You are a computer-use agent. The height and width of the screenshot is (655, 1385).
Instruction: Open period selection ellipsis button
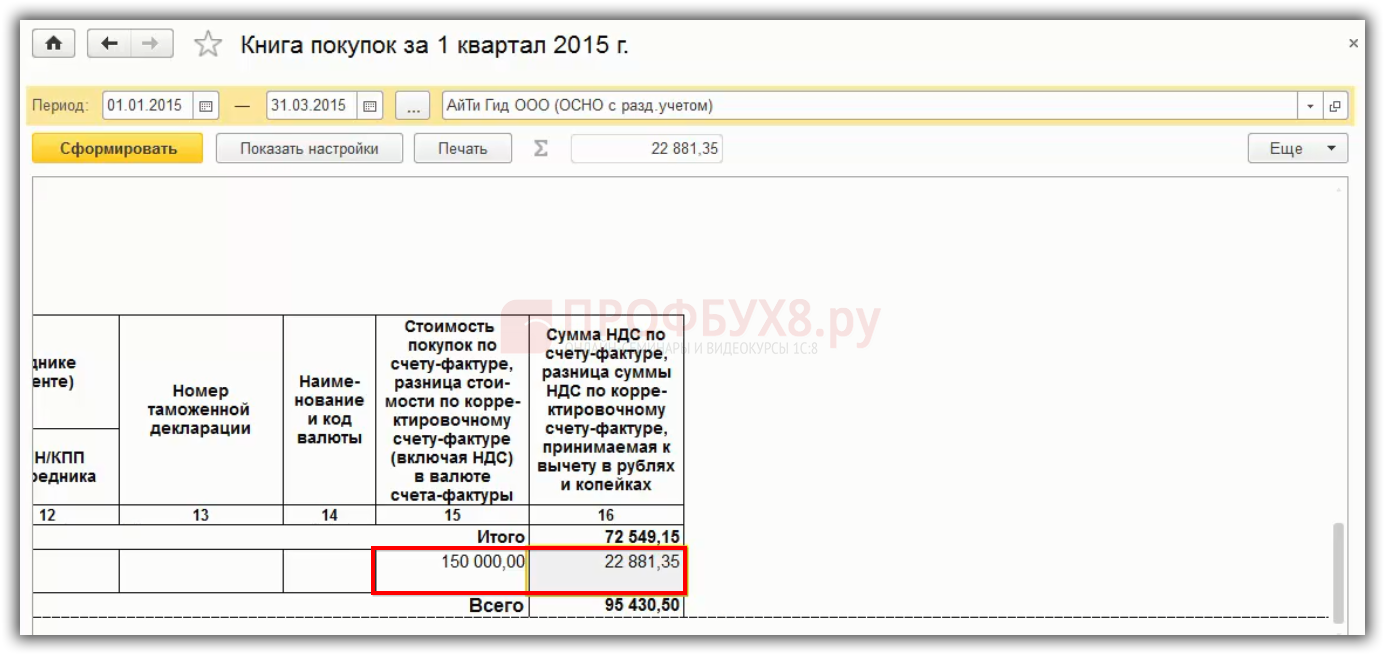pyautogui.click(x=412, y=106)
